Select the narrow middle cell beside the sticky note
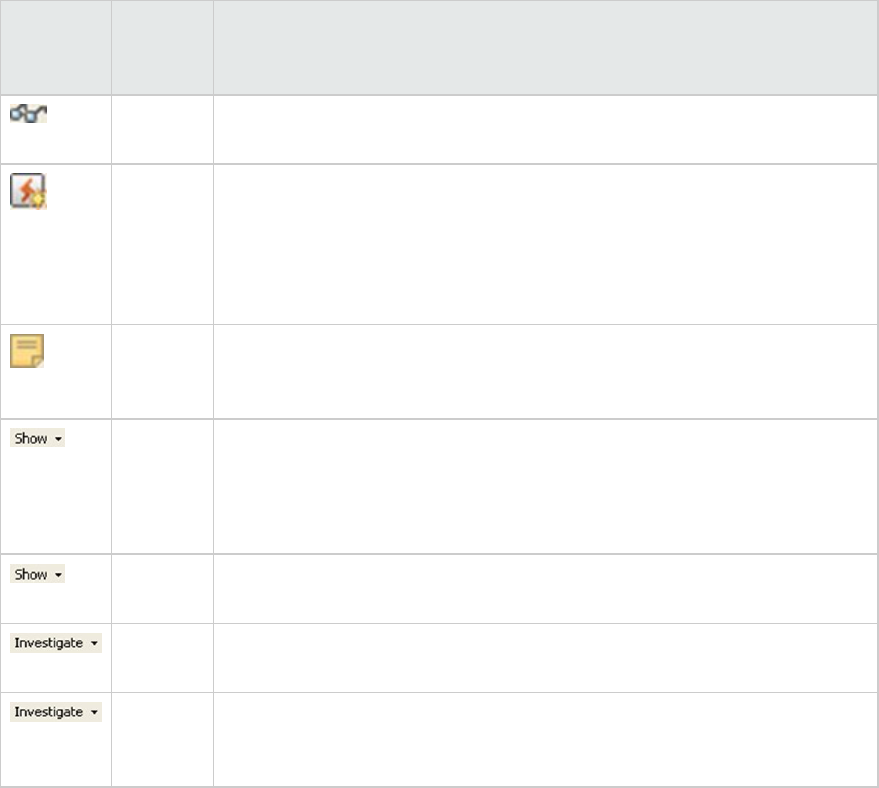This screenshot has width=879, height=788. [162, 371]
